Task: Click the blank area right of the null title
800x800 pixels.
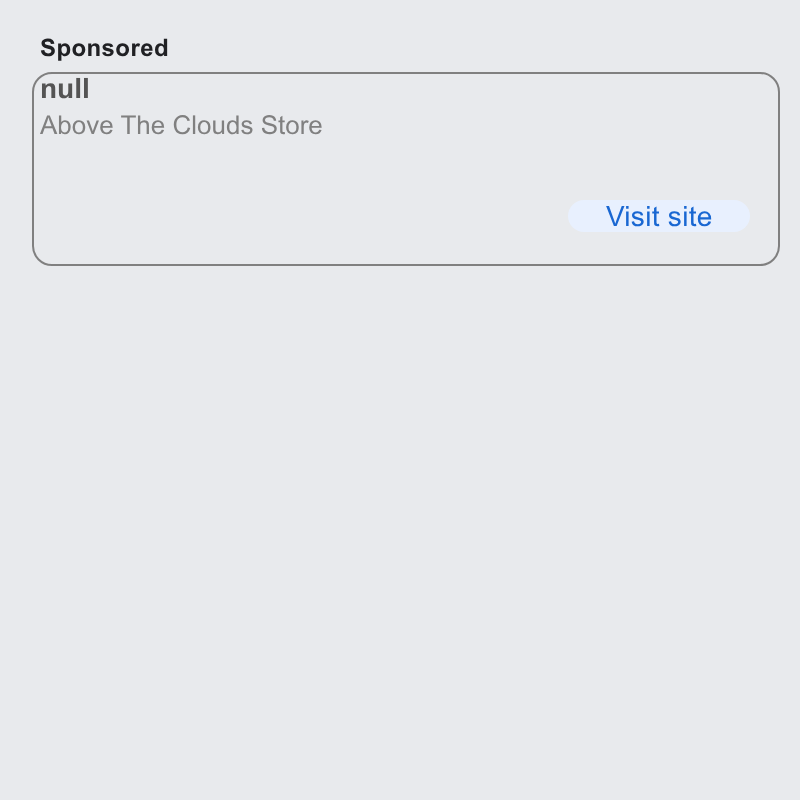Action: (x=429, y=89)
